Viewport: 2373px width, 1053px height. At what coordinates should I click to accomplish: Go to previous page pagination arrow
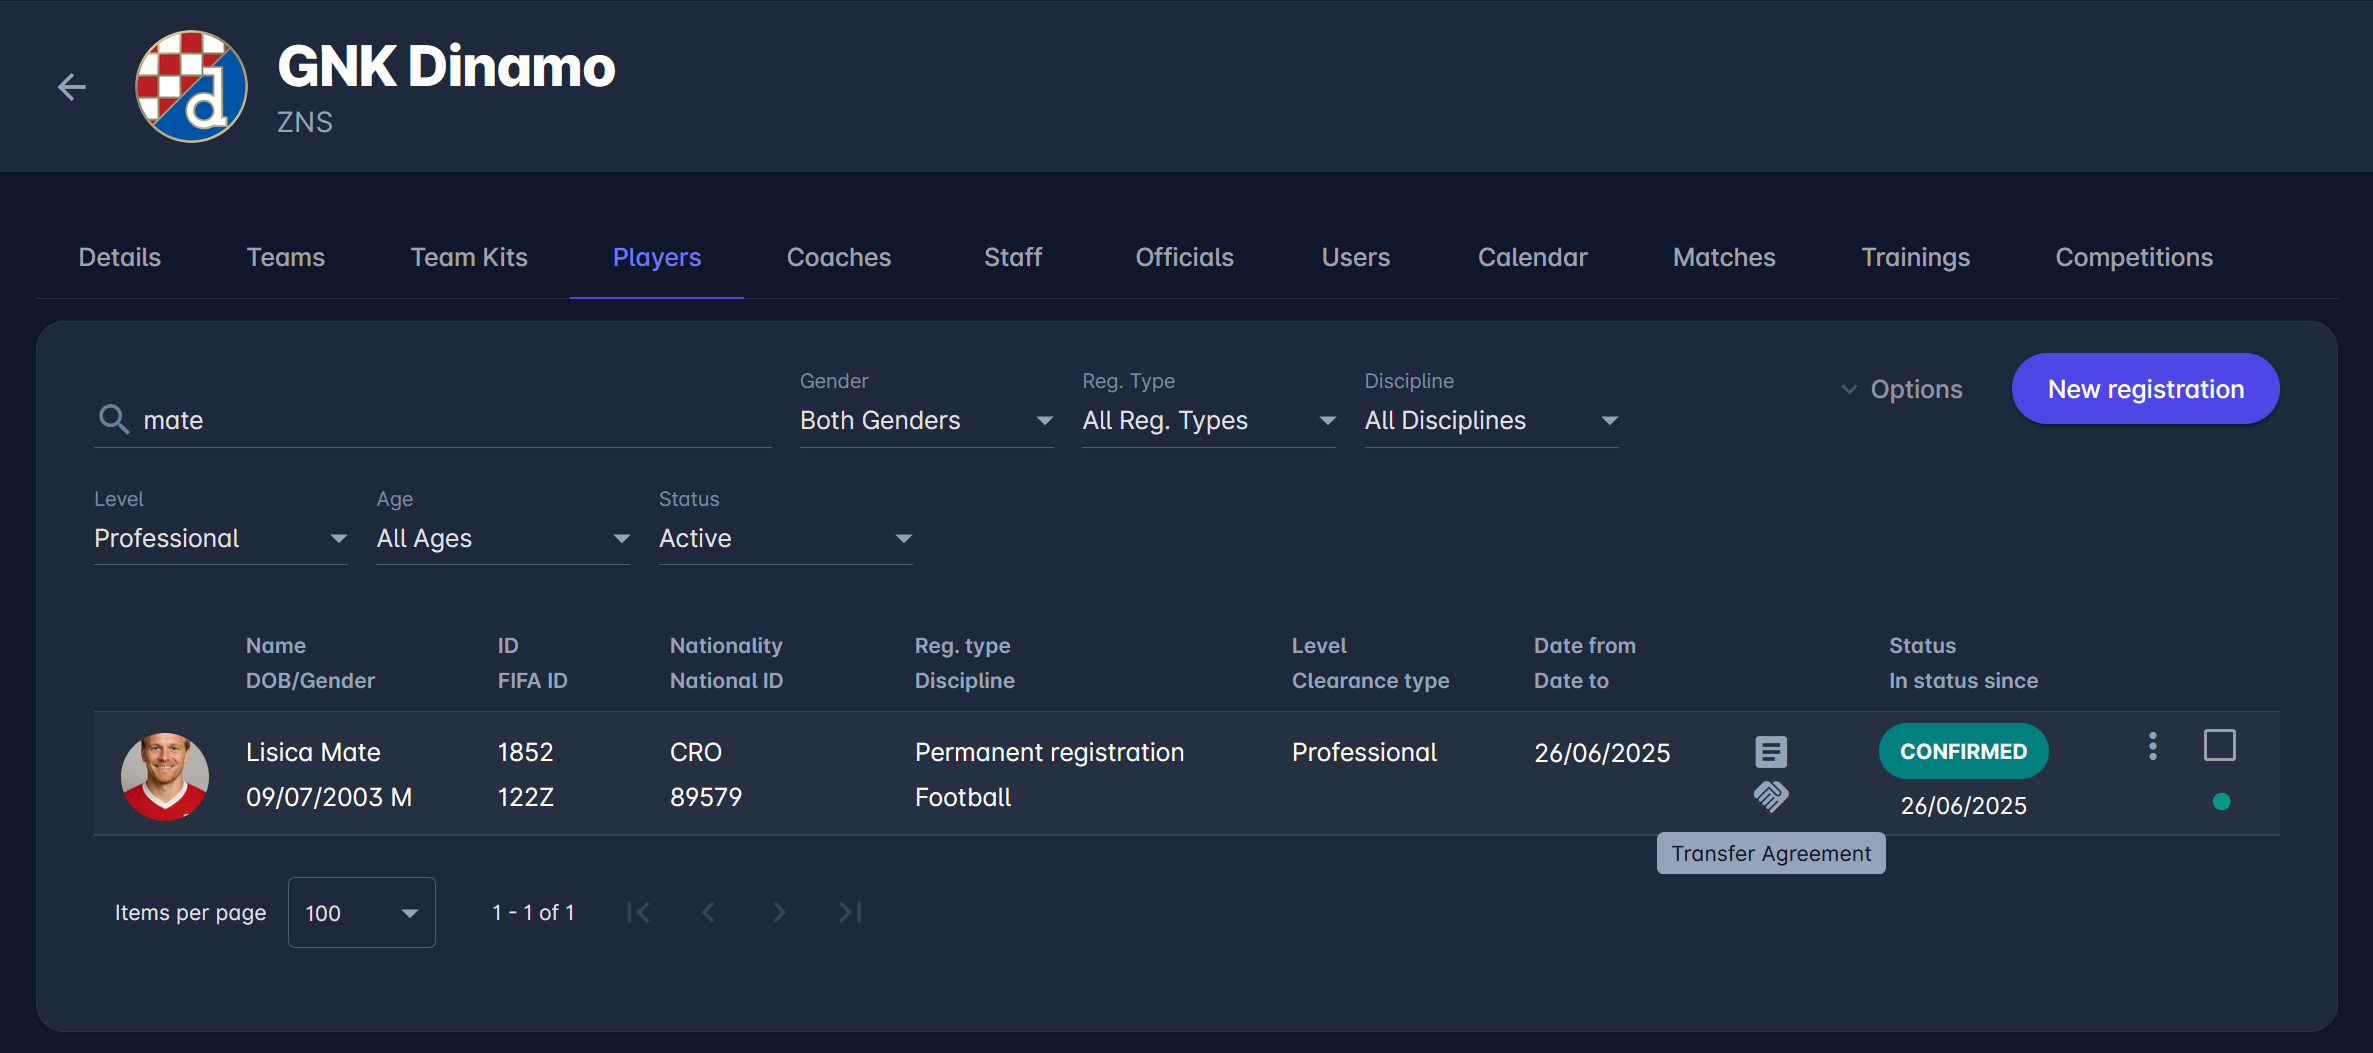(x=708, y=912)
